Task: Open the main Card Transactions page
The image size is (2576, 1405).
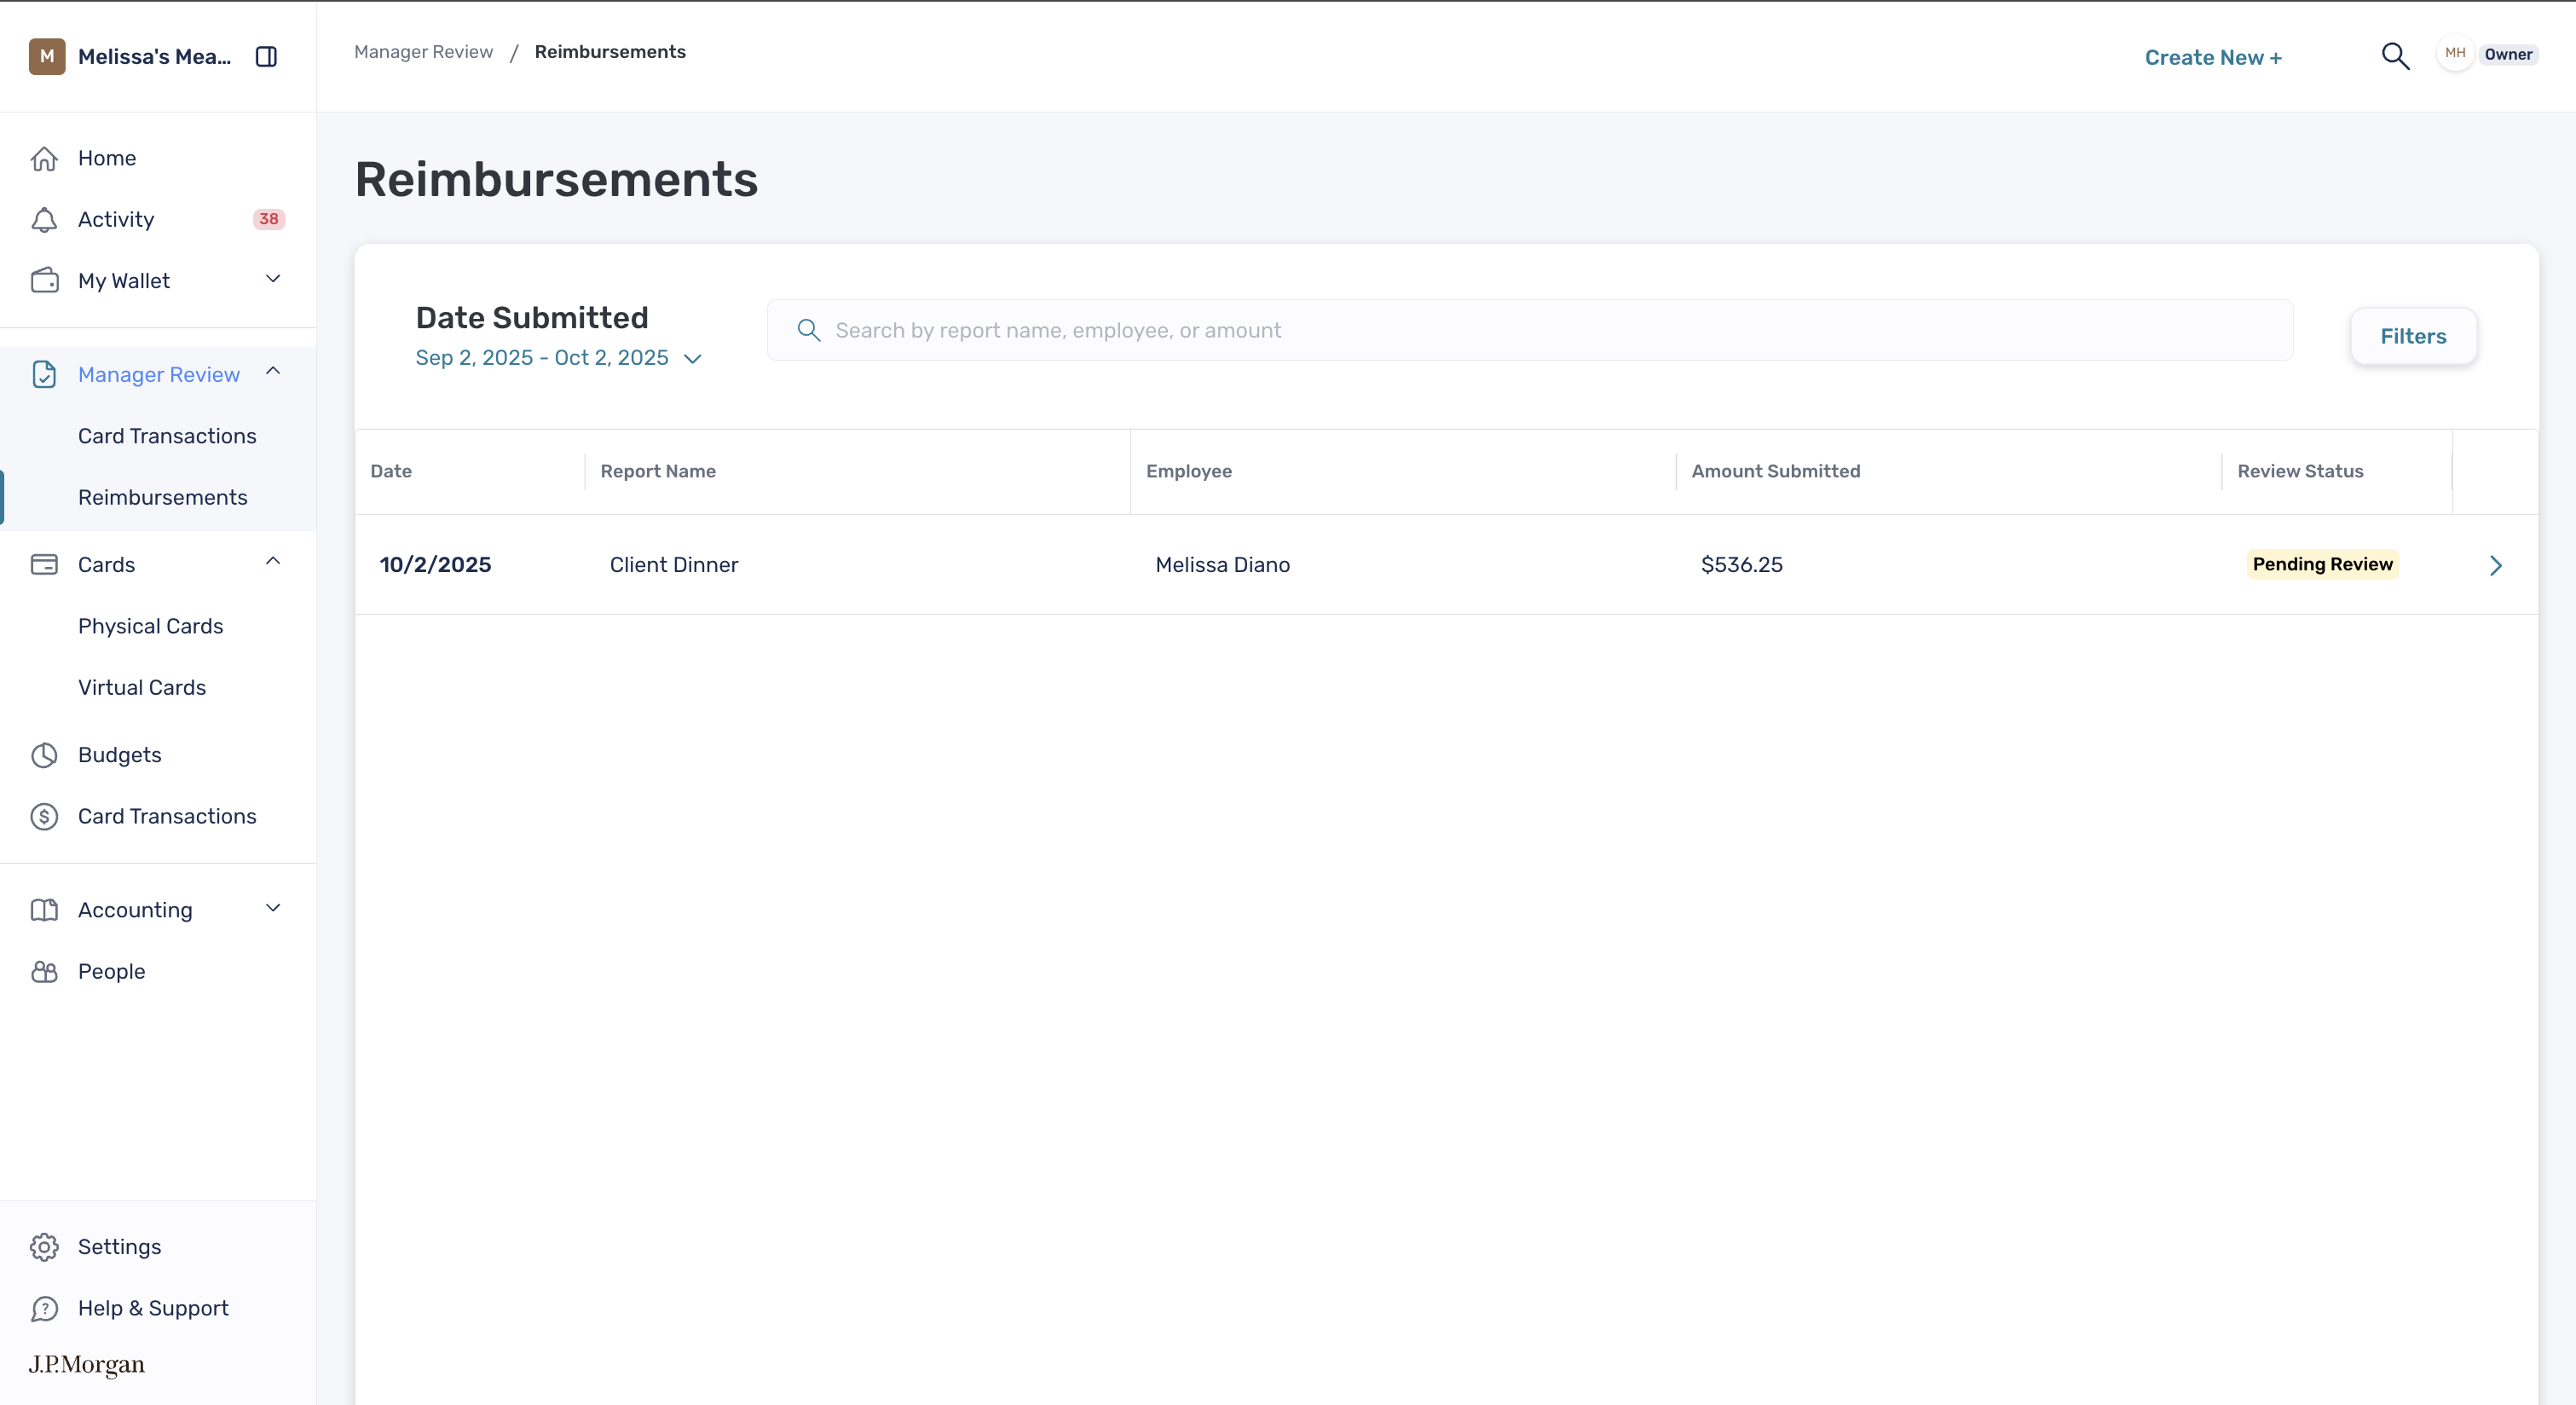Action: click(x=167, y=816)
